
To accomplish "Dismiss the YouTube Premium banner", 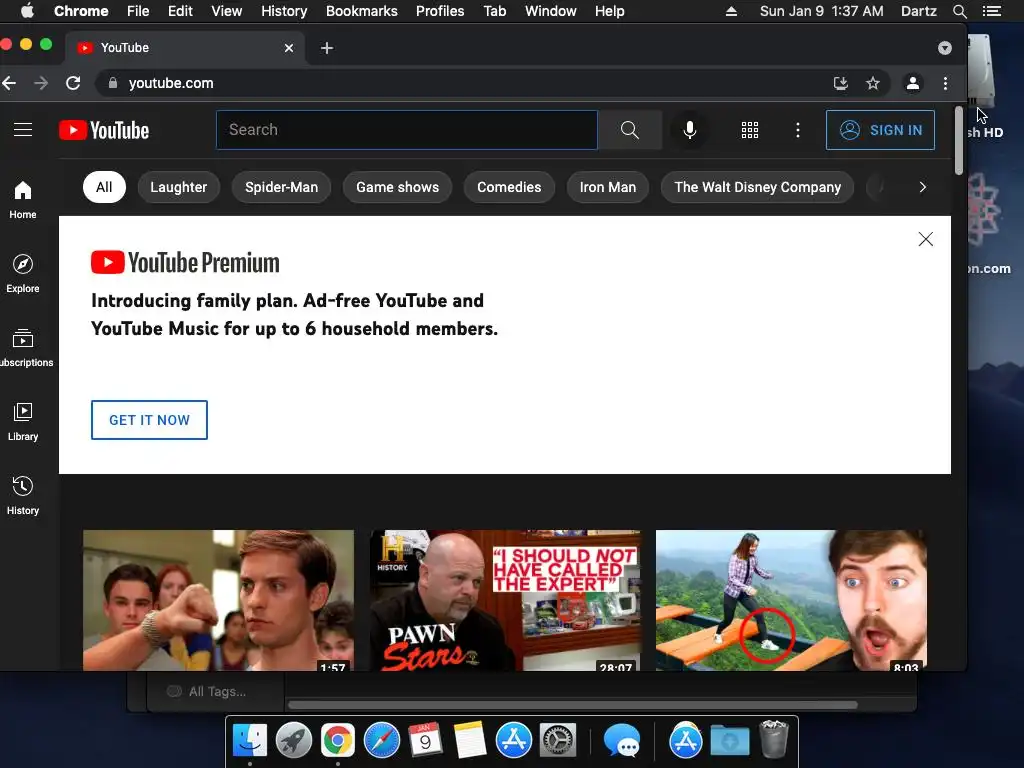I will [x=925, y=239].
